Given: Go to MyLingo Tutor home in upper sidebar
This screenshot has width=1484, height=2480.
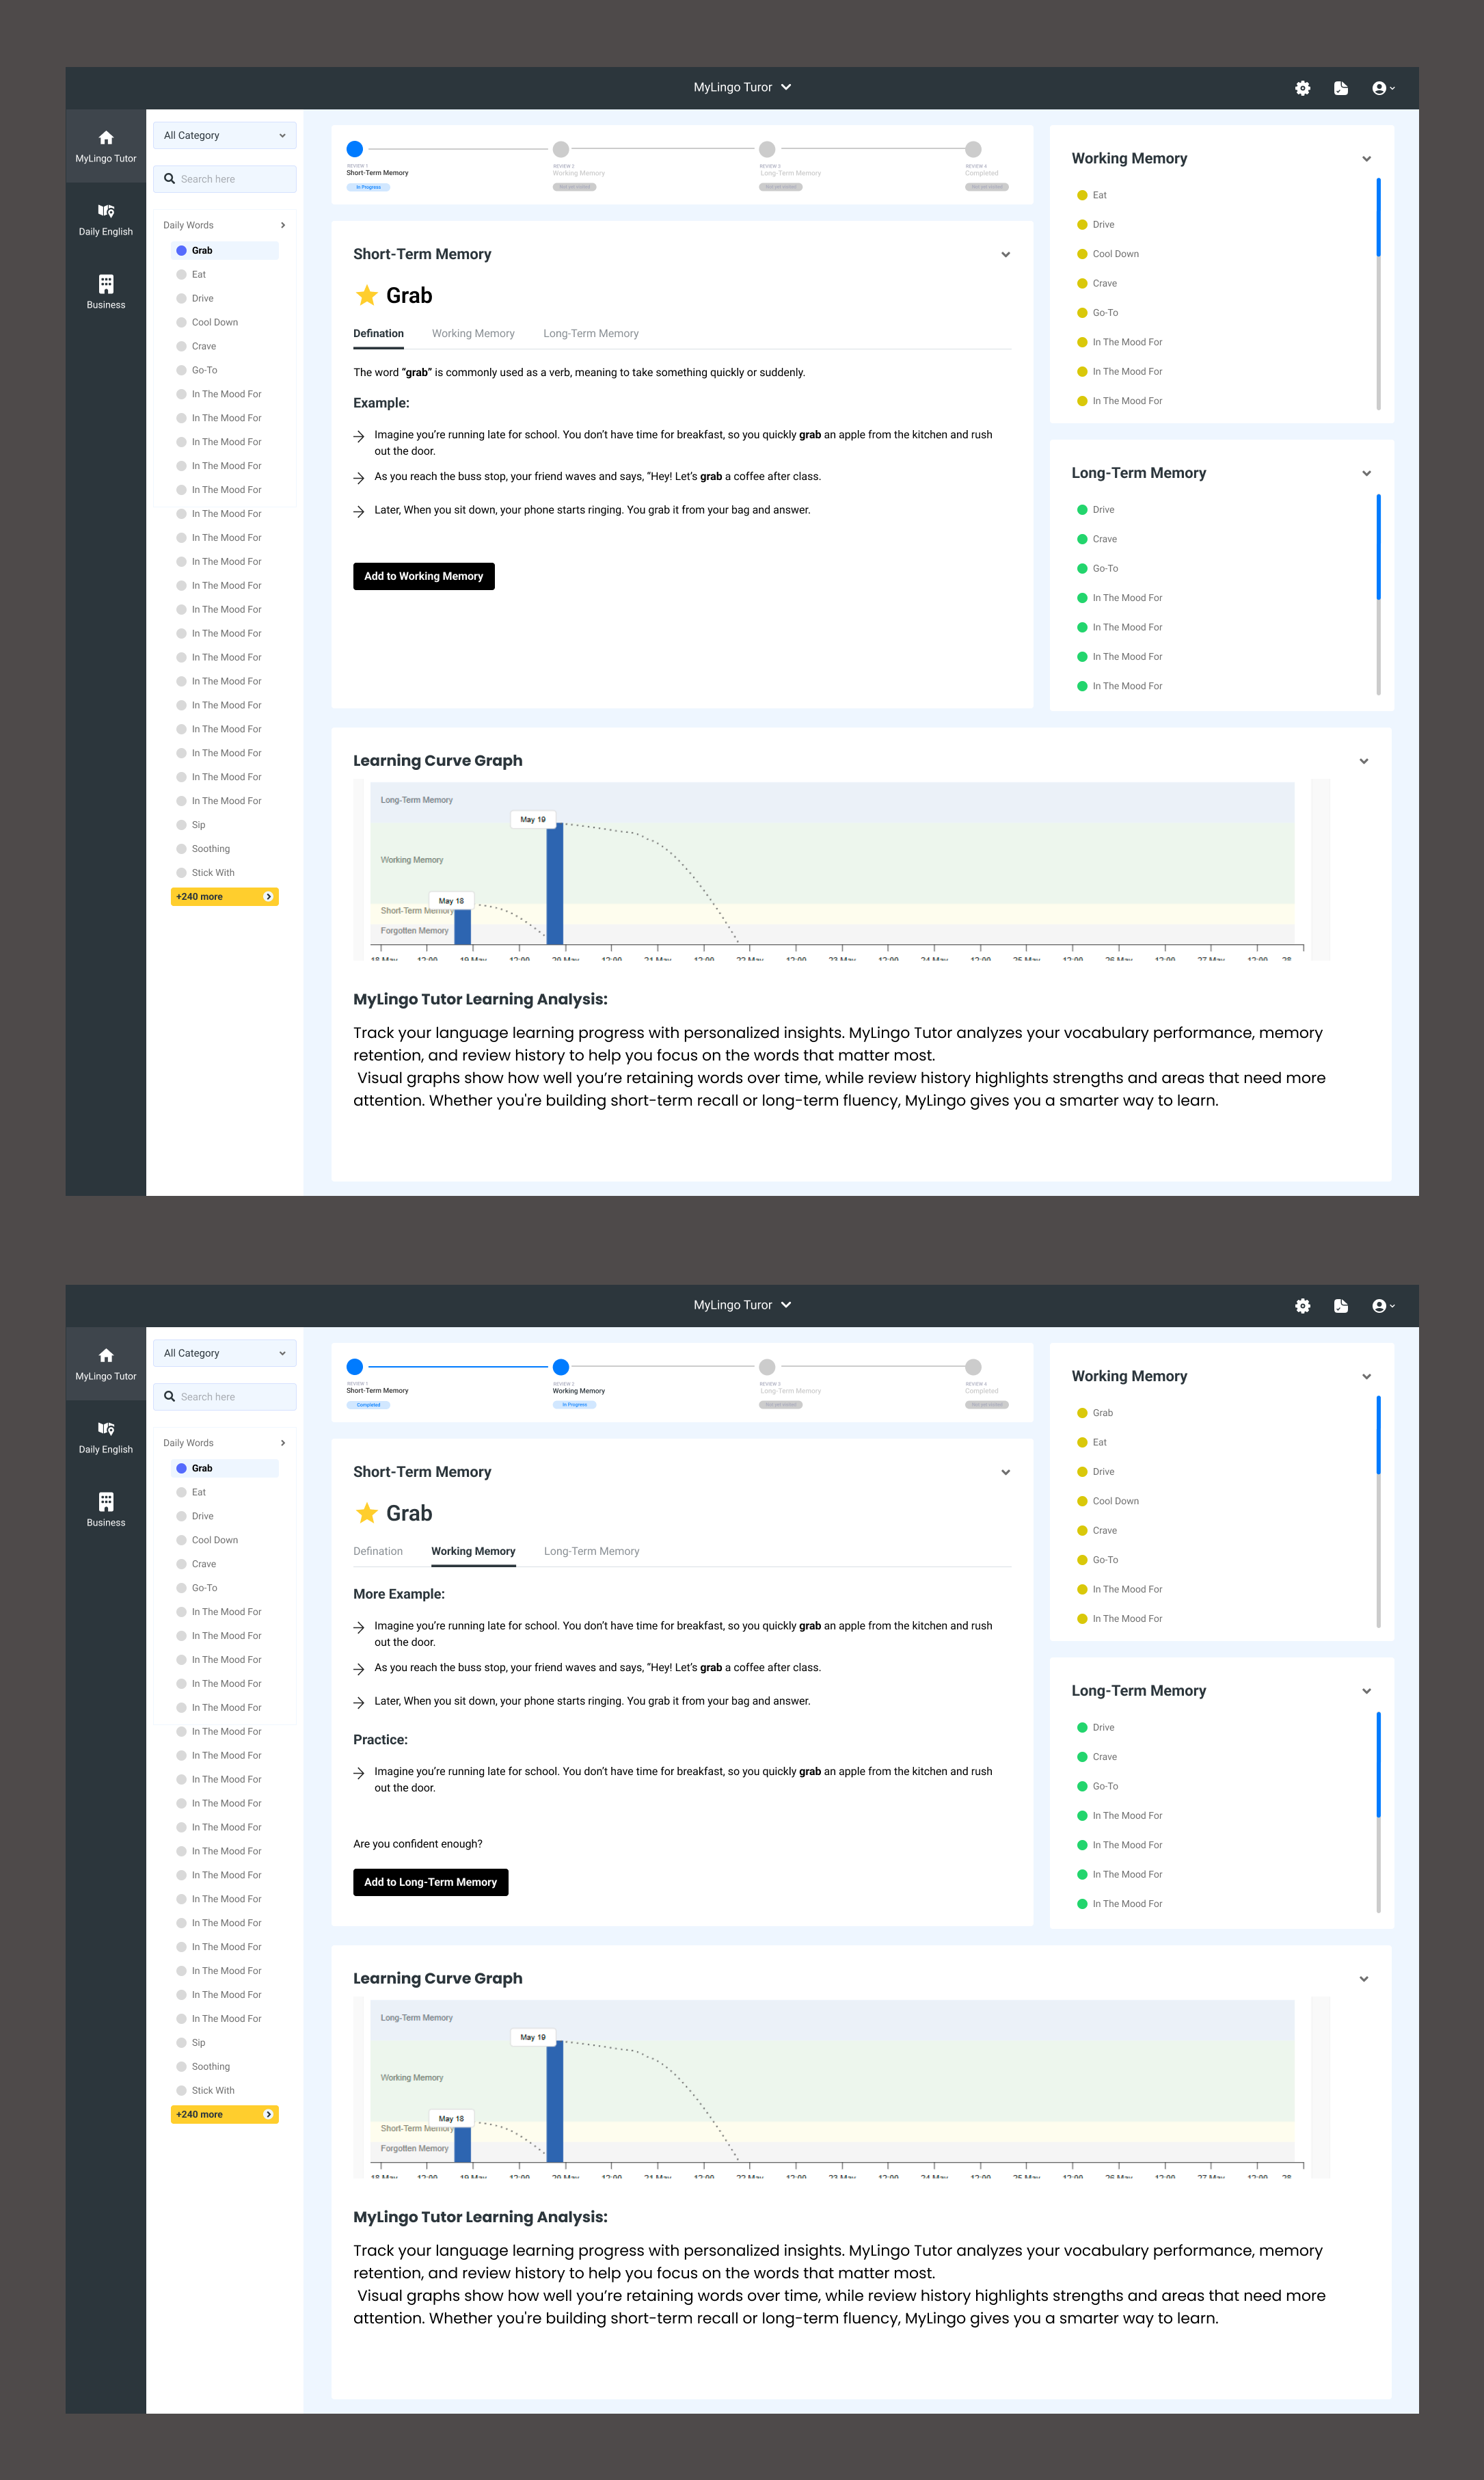Looking at the screenshot, I should point(106,146).
